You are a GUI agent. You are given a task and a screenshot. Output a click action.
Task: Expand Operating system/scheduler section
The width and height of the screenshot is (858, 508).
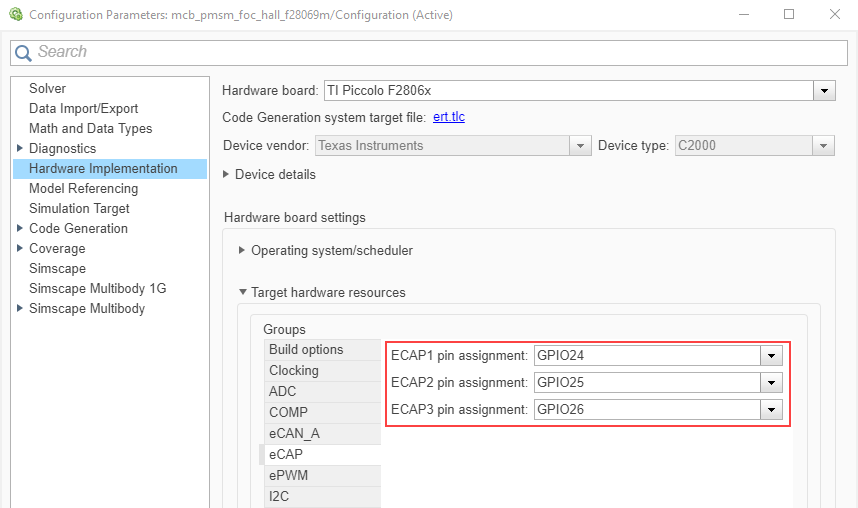242,250
